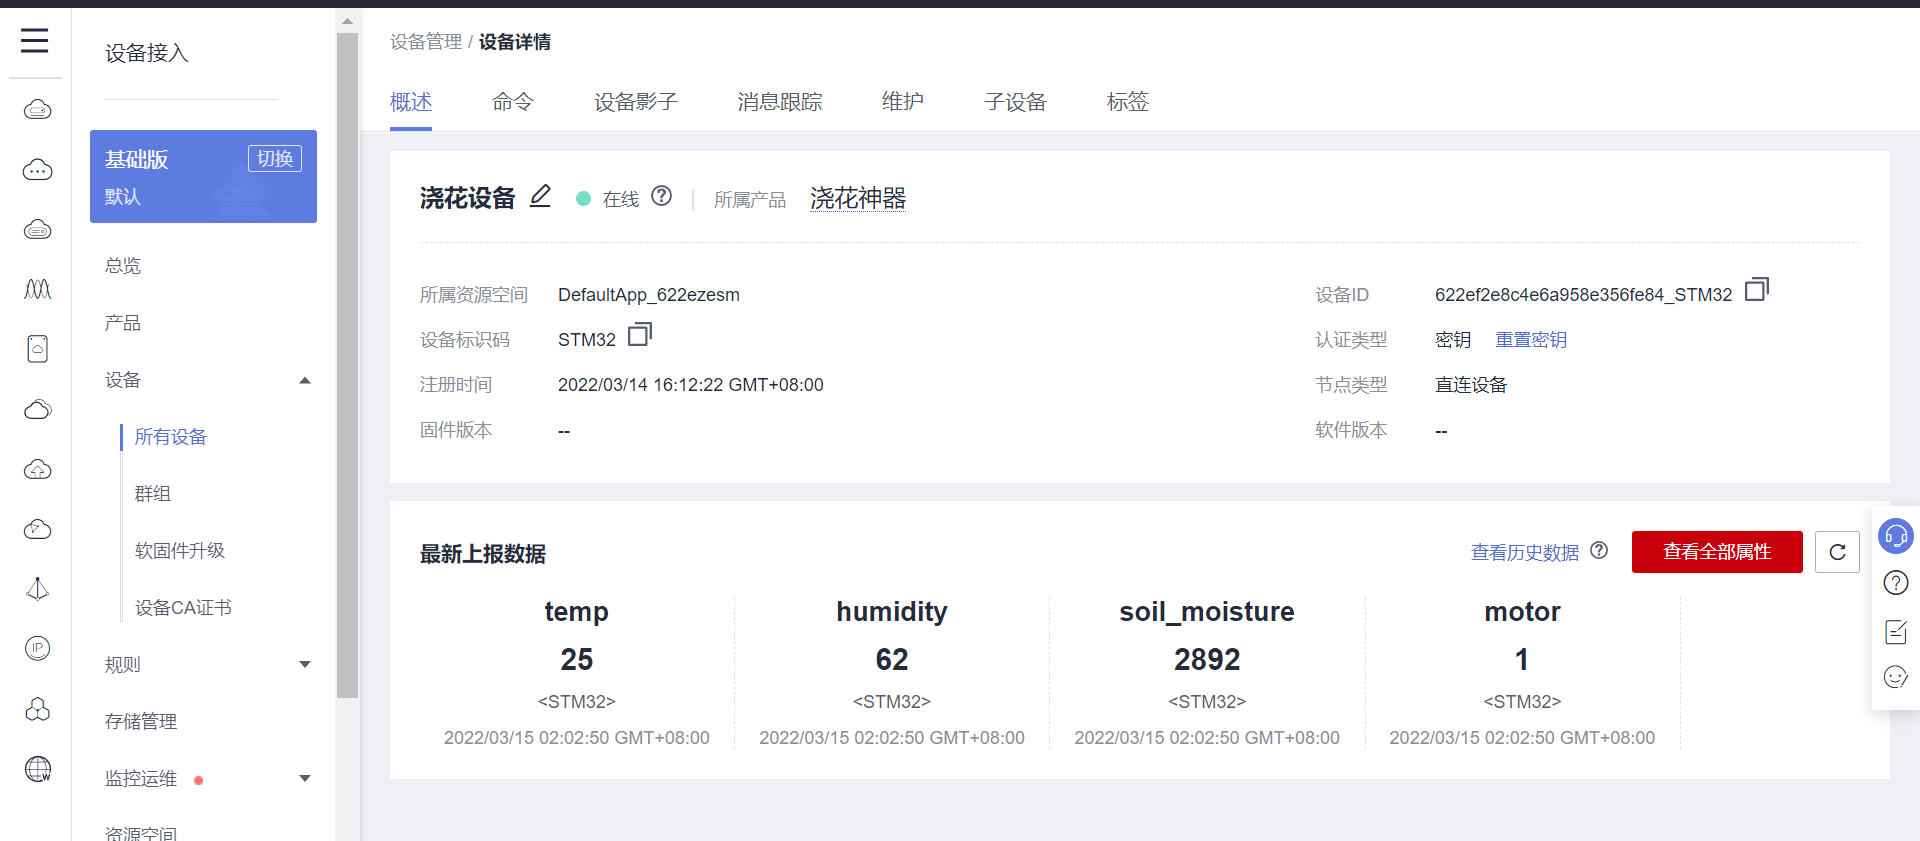Open 存储管理 in the sidebar
The height and width of the screenshot is (841, 1920).
pyautogui.click(x=141, y=722)
